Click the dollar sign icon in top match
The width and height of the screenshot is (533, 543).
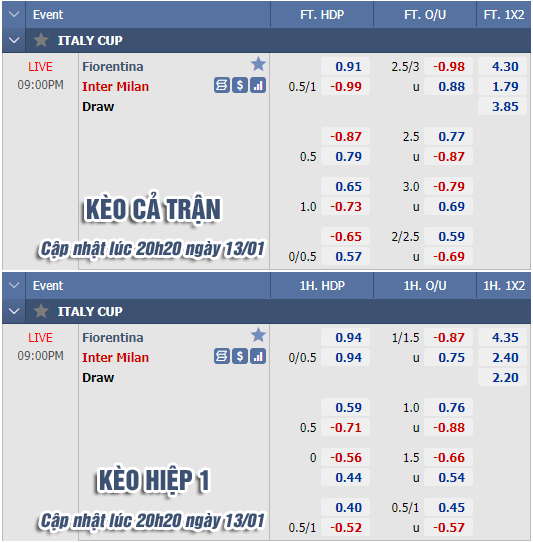(x=240, y=86)
